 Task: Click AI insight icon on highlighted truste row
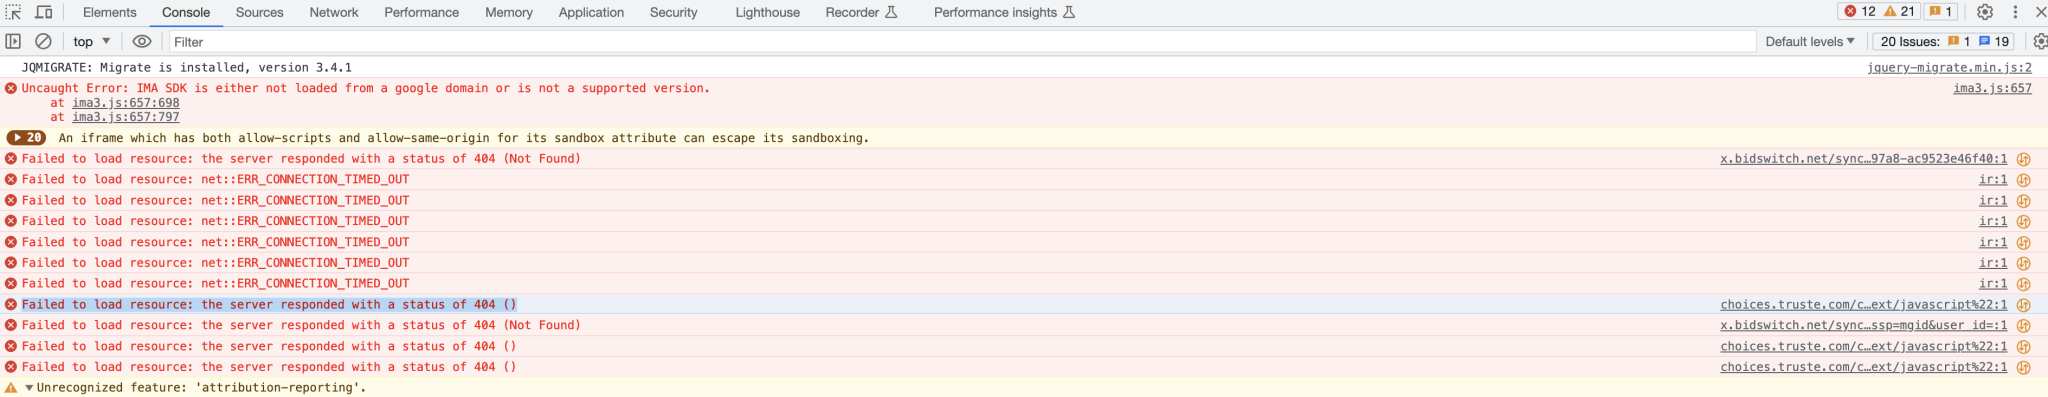(x=2023, y=305)
